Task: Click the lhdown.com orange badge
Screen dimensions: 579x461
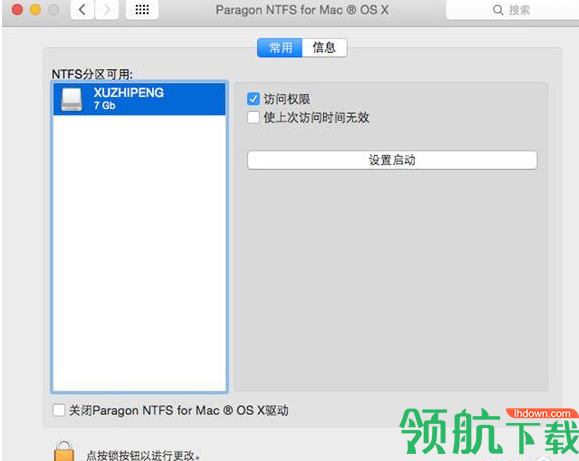Action: tap(542, 413)
